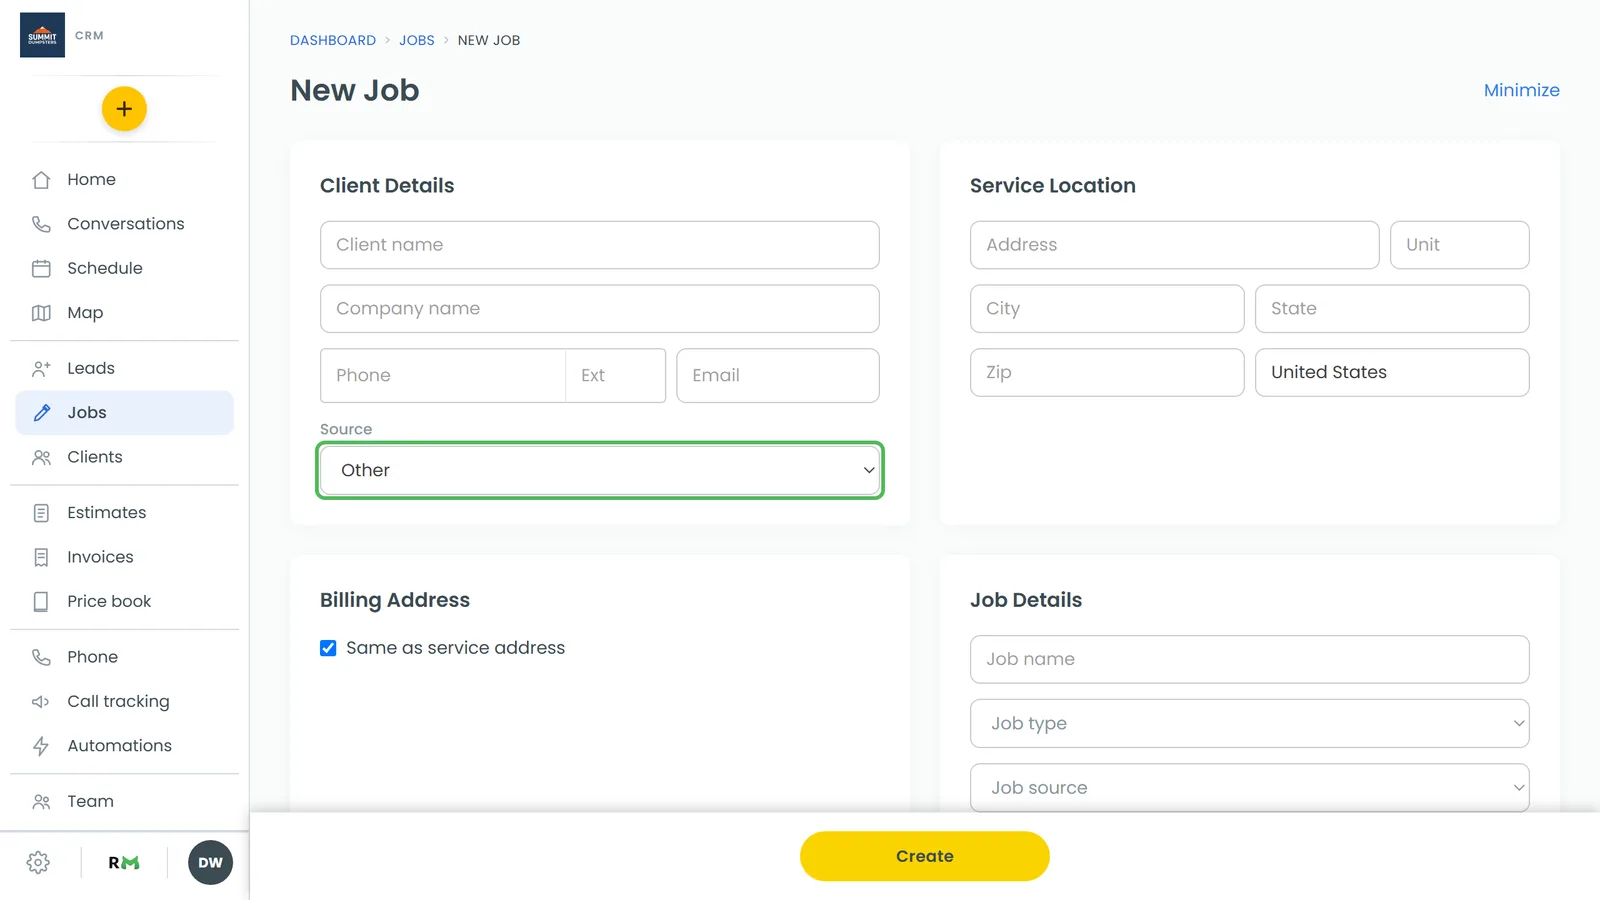The image size is (1600, 900).
Task: Focus the Client name field
Action: click(x=600, y=245)
